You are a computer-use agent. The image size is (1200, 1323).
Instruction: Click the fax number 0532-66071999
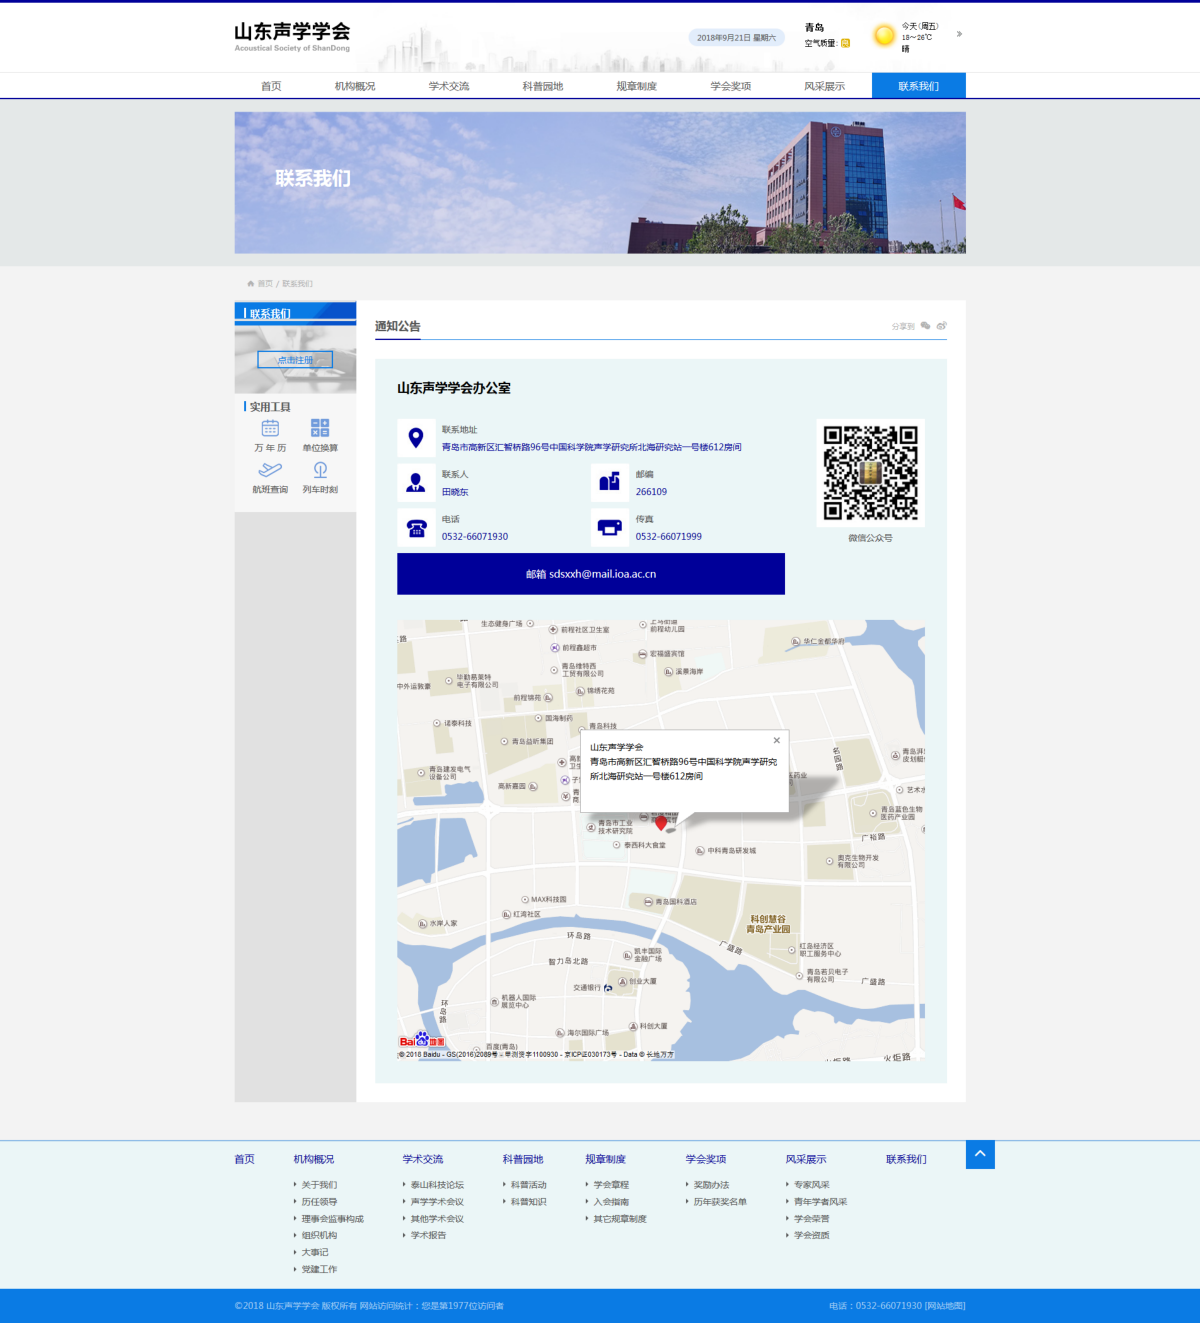coord(669,537)
